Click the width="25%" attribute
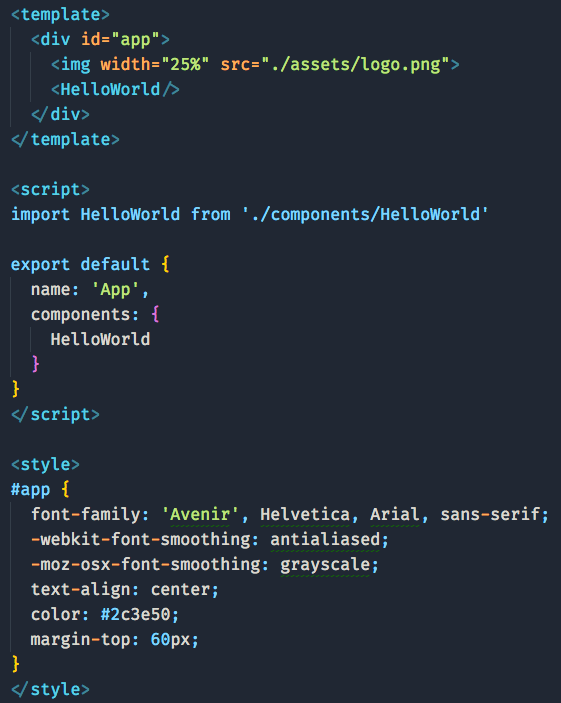Image resolution: width=561 pixels, height=703 pixels. coord(155,65)
